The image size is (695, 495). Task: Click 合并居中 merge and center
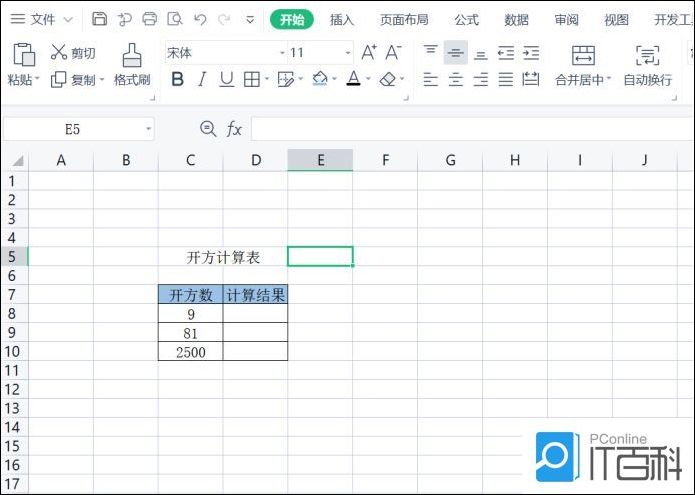click(583, 65)
